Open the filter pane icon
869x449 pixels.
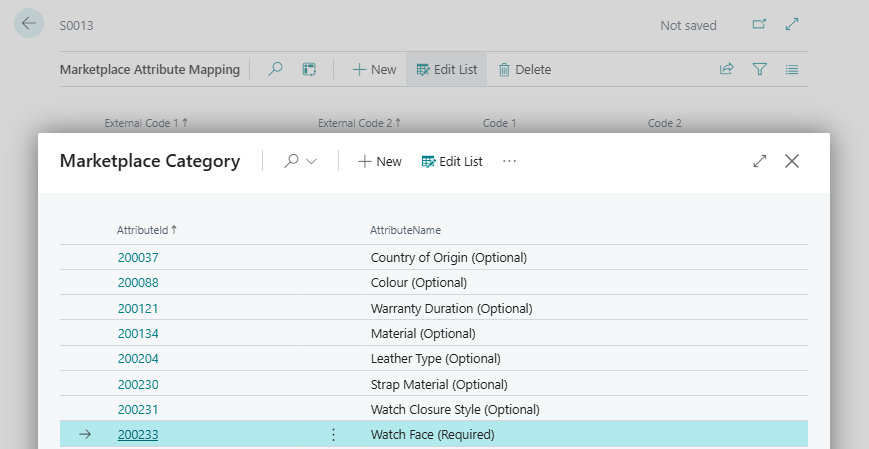[x=760, y=69]
